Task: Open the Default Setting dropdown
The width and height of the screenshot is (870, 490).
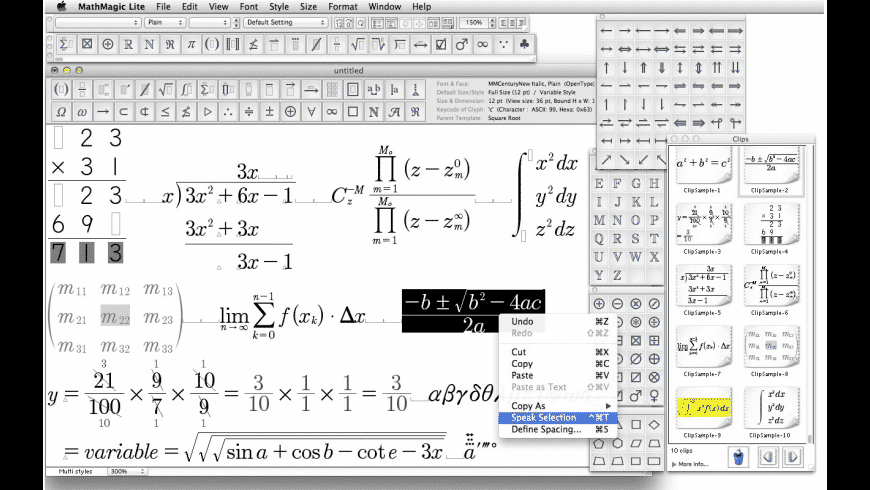Action: click(x=286, y=22)
